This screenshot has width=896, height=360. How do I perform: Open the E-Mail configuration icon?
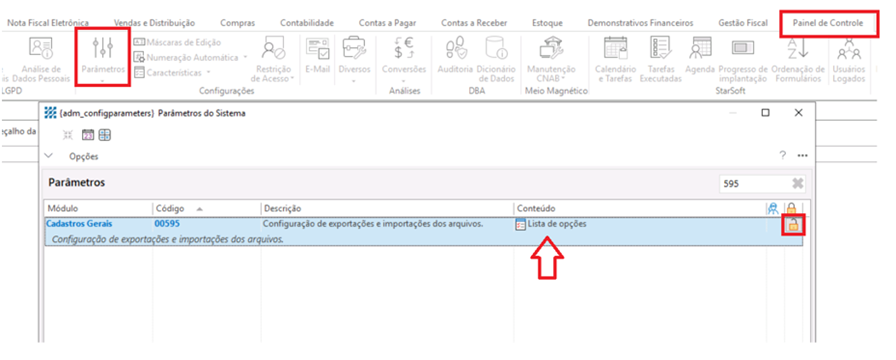[x=317, y=48]
